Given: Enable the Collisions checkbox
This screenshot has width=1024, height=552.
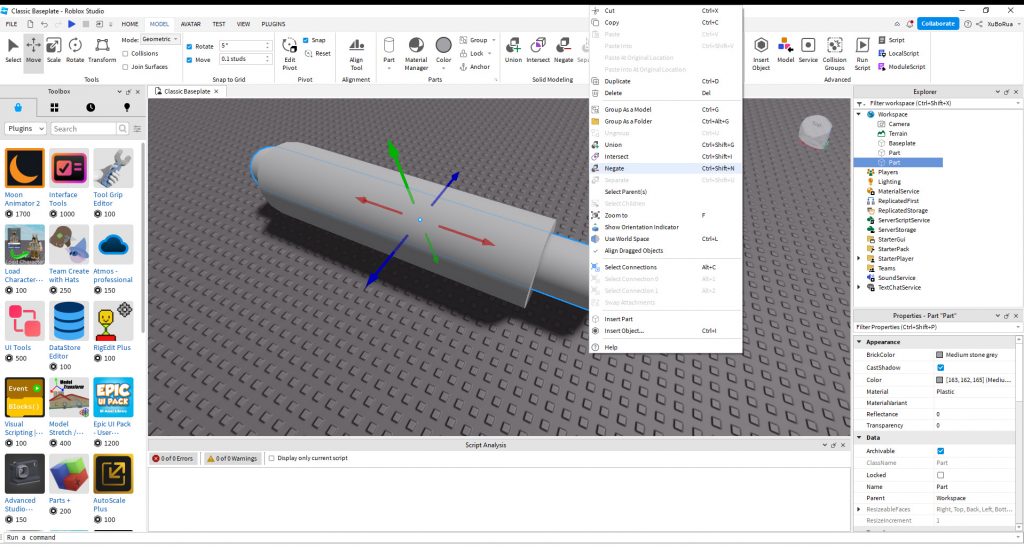Looking at the screenshot, I should pos(126,53).
